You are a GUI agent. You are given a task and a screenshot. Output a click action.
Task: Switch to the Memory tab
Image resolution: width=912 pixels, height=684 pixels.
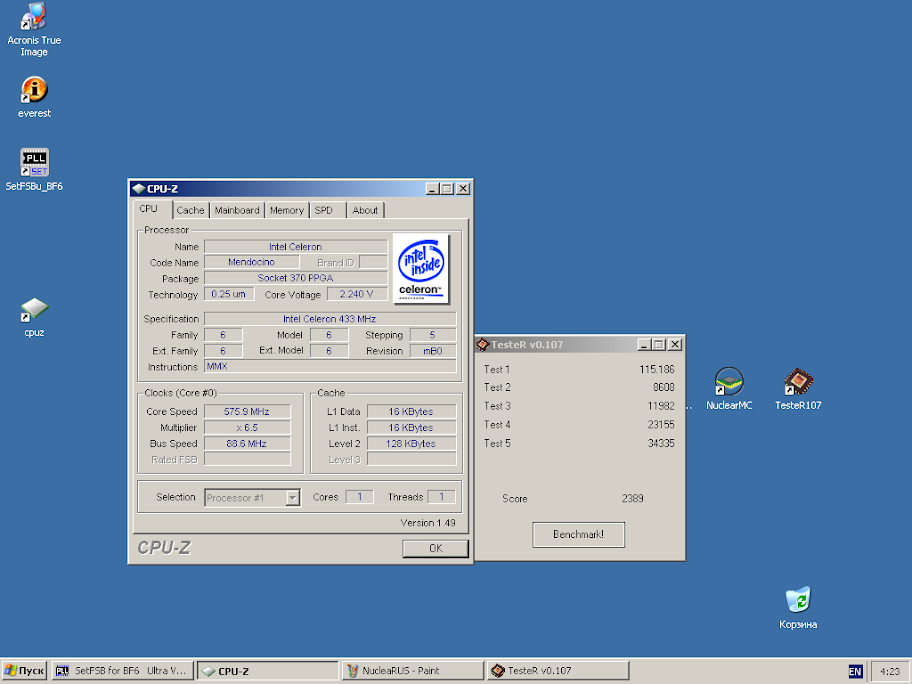click(x=286, y=210)
